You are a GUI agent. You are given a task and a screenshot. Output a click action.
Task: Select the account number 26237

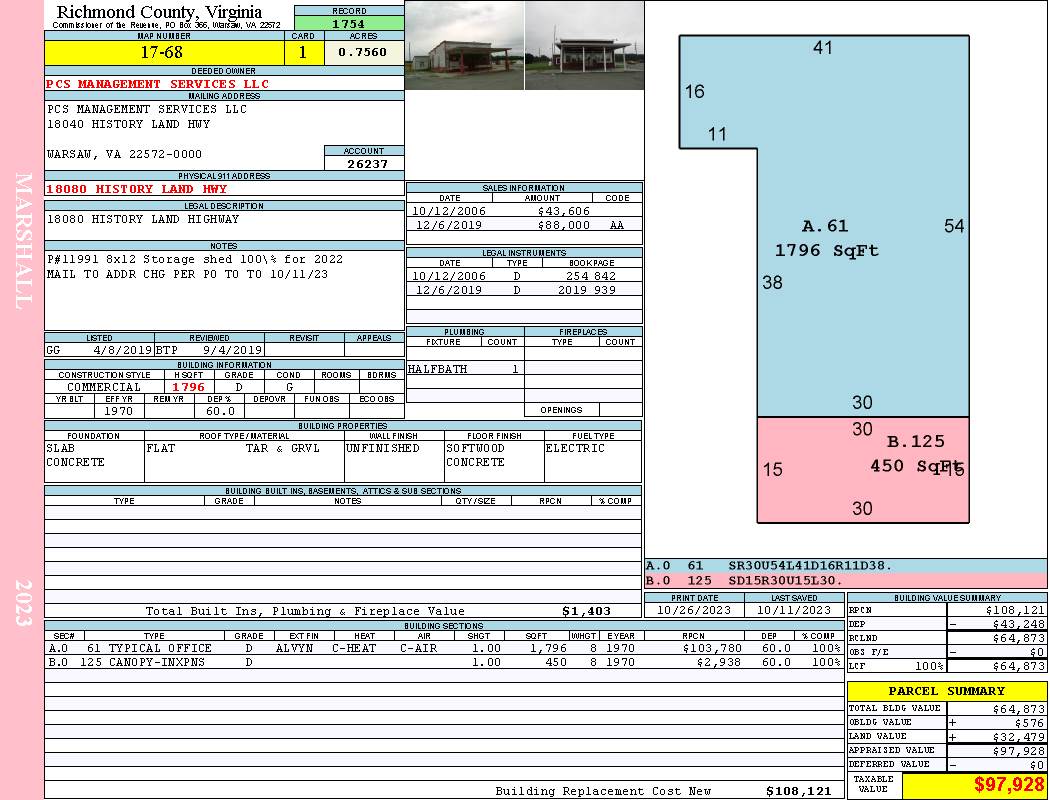[x=364, y=164]
